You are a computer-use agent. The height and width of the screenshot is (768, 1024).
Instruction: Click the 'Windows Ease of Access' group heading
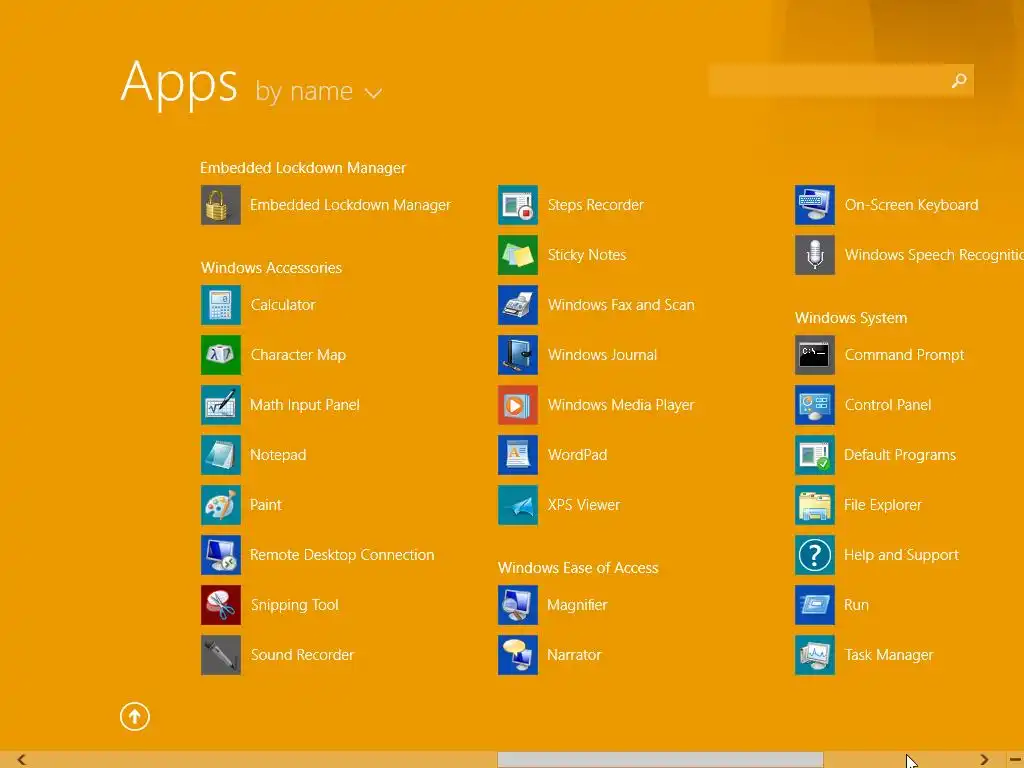pos(578,568)
